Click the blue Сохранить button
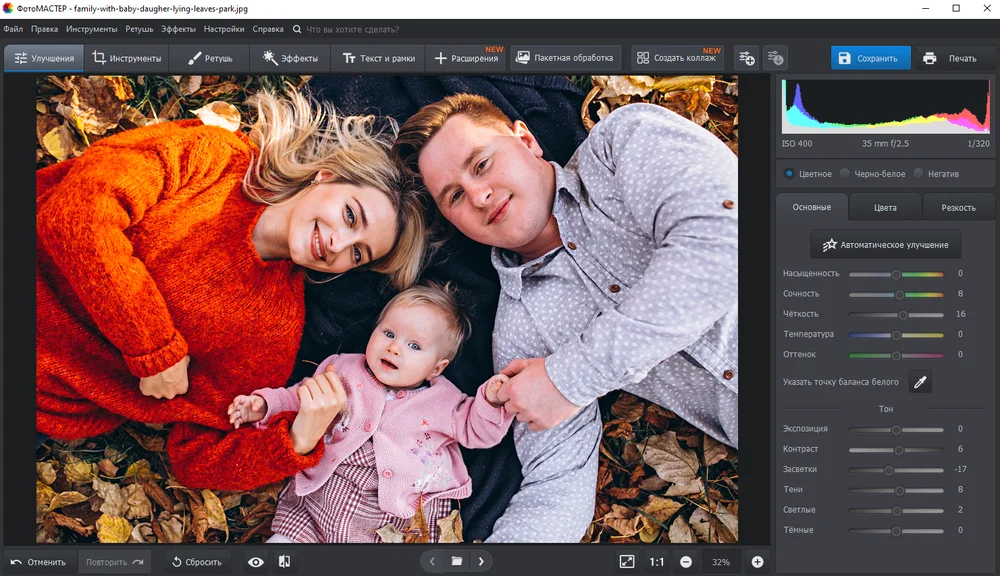This screenshot has width=1000, height=576. pyautogui.click(x=870, y=58)
